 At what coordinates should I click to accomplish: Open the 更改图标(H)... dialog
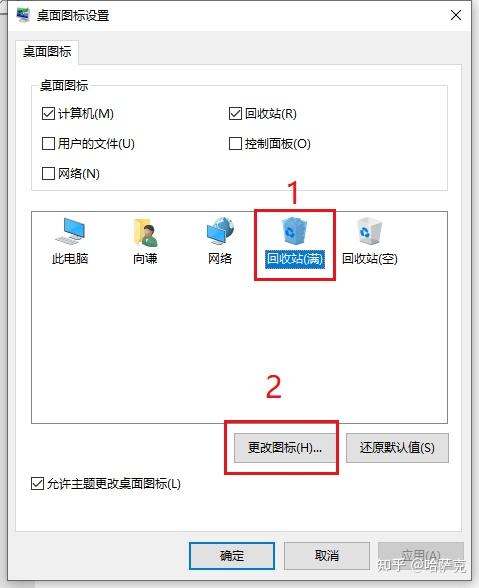(x=285, y=448)
